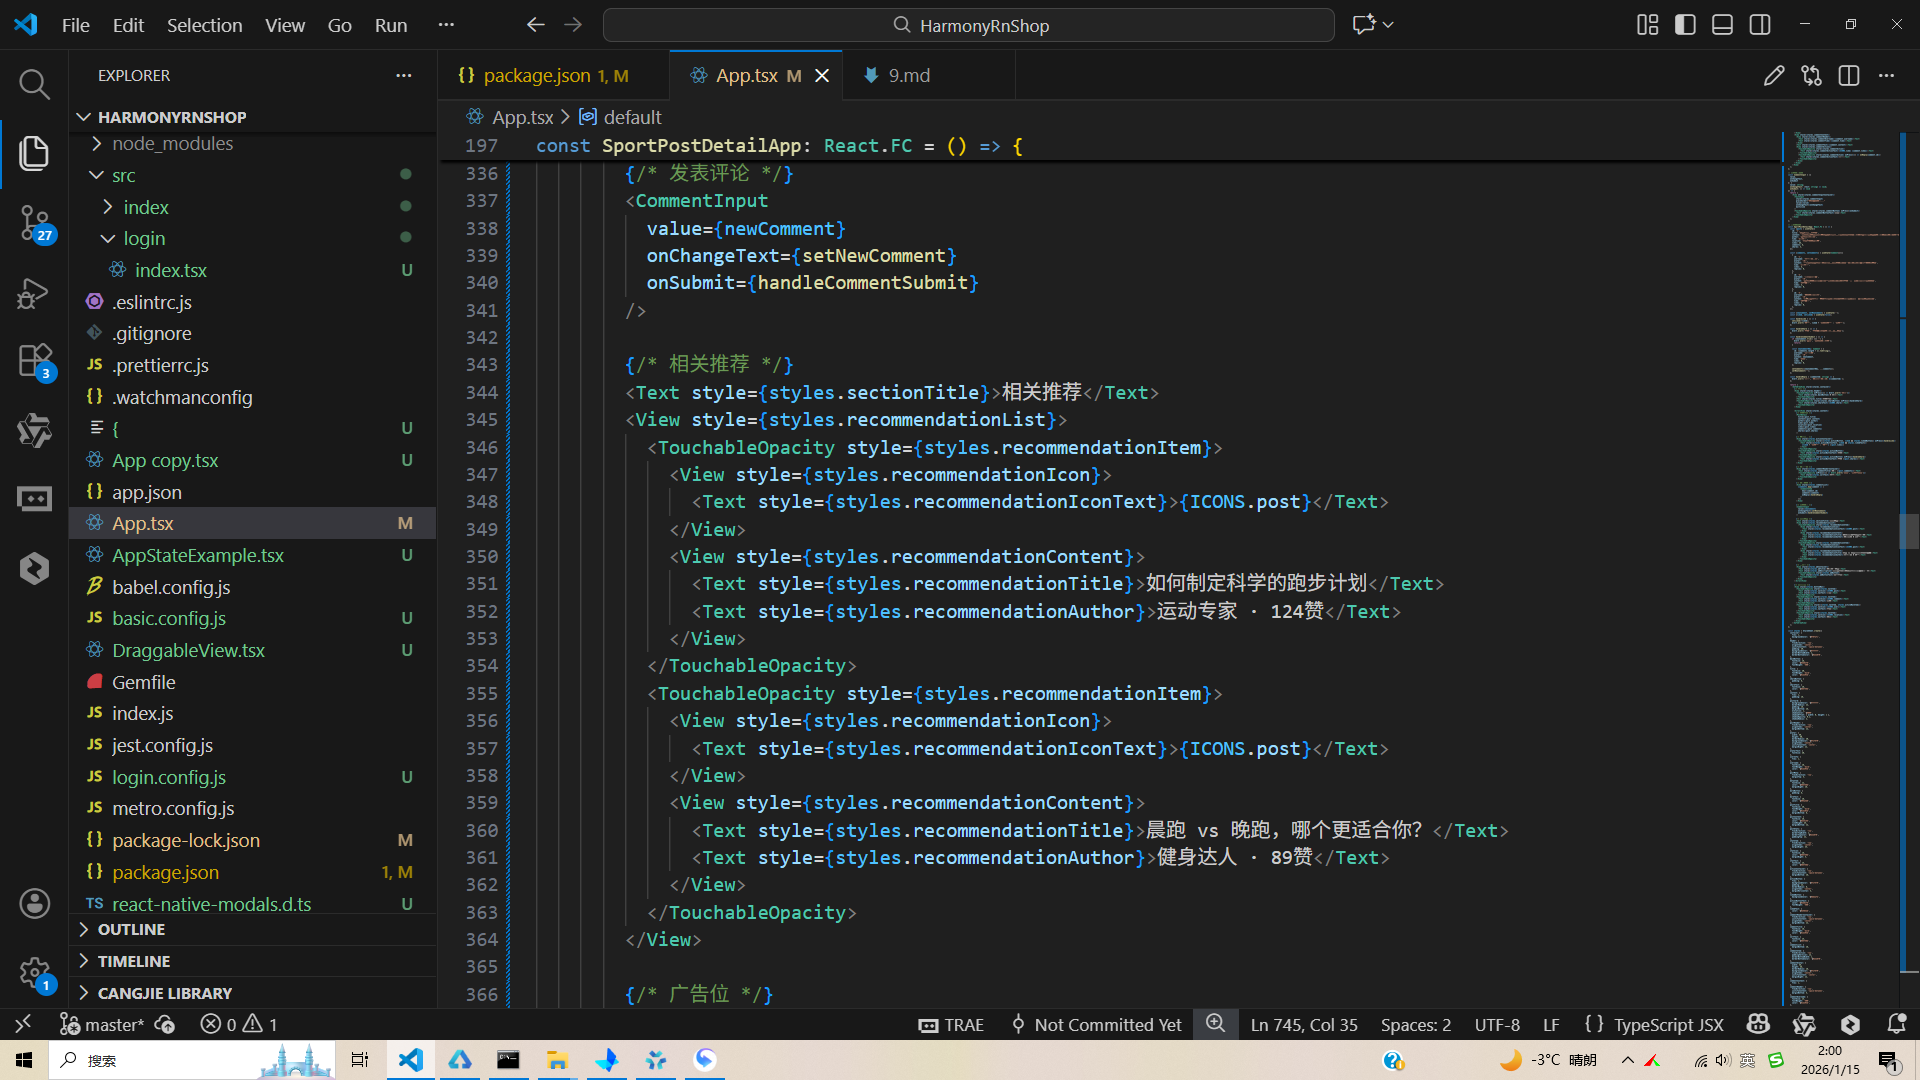Open notifications bell in status bar
1920x1080 pixels.
[x=1896, y=1024]
